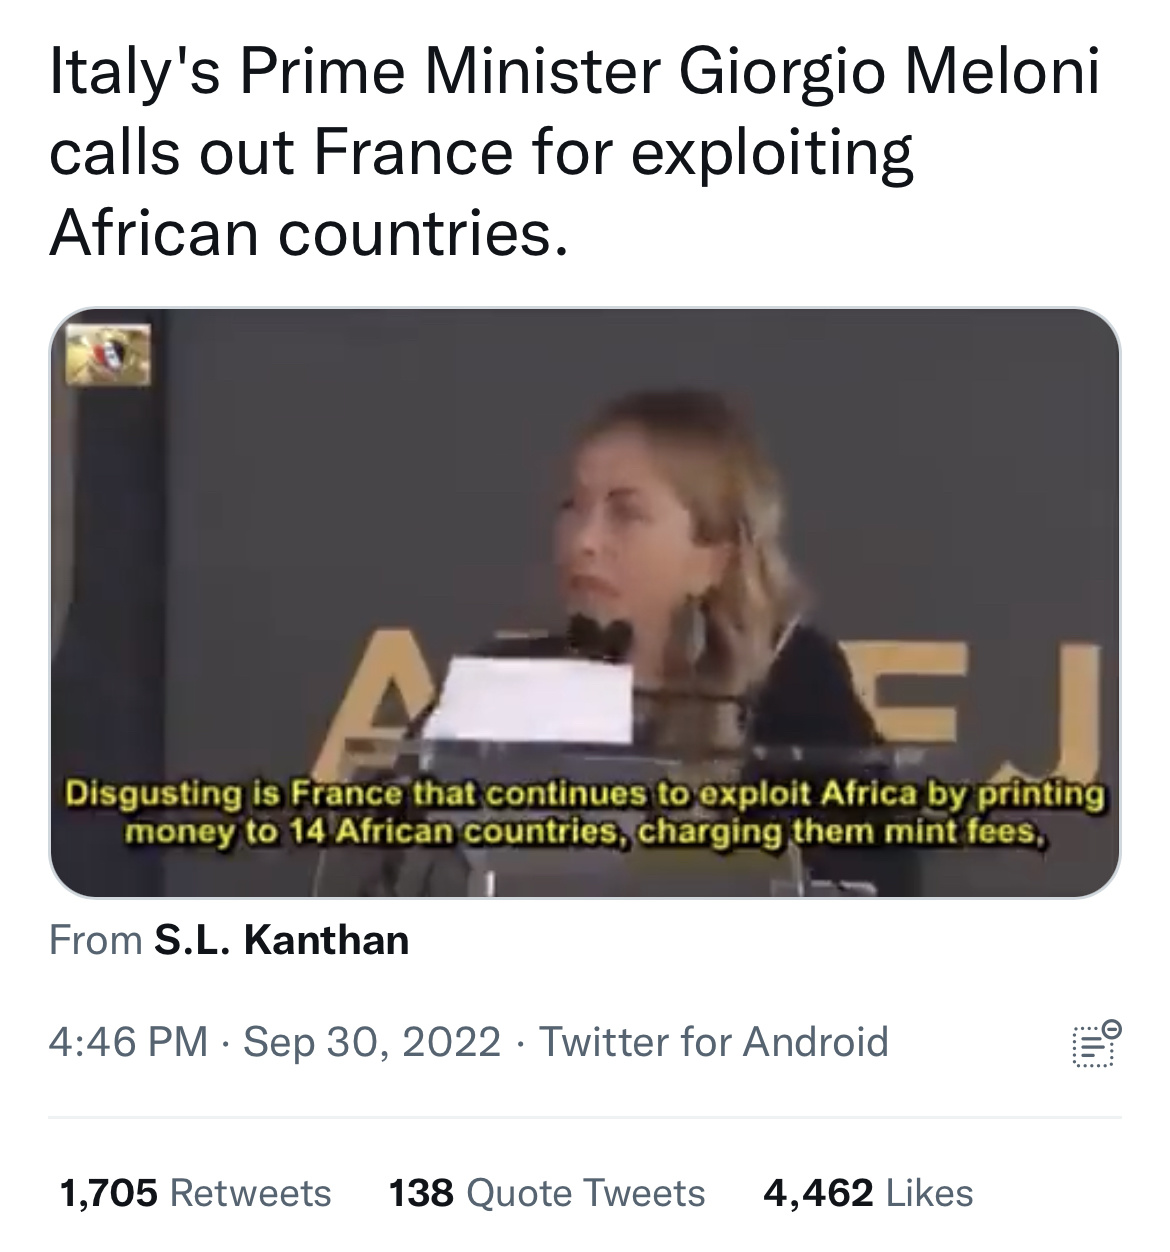Click the tweet's first line mentioning Prime Minister
The image size is (1170, 1252).
(574, 75)
